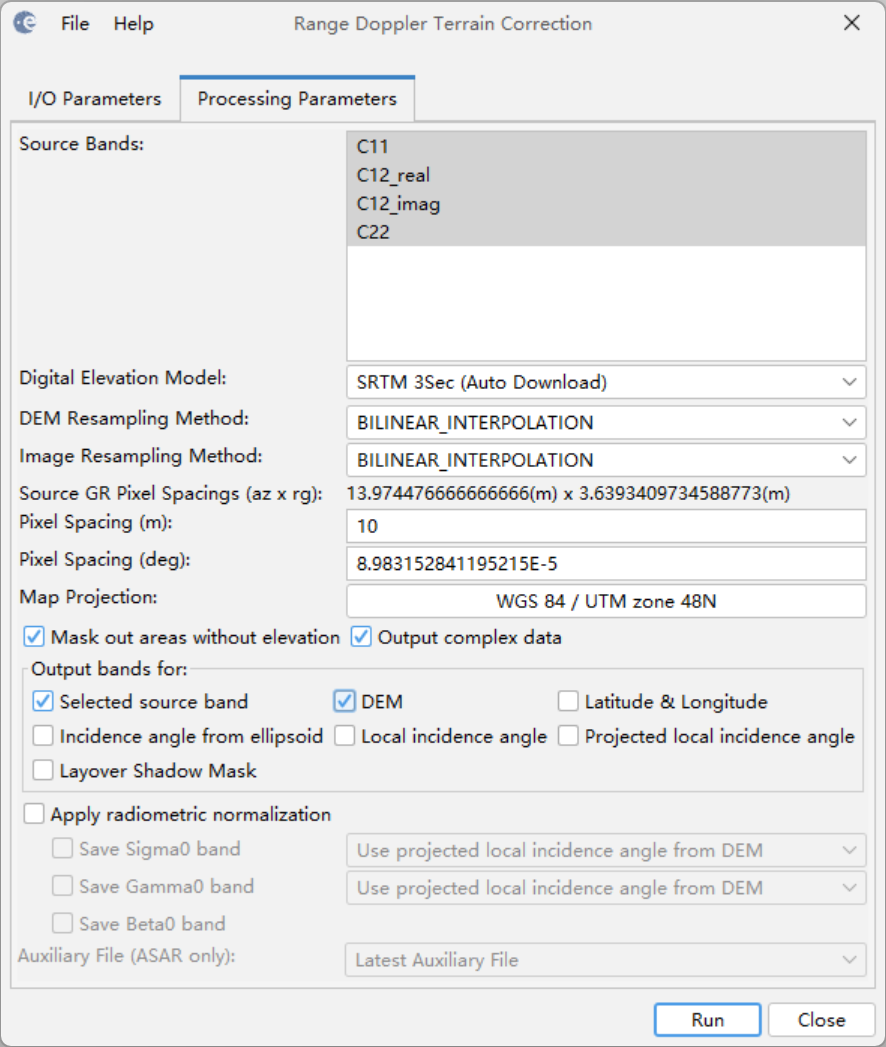Select C12_real source band

pos(393,175)
